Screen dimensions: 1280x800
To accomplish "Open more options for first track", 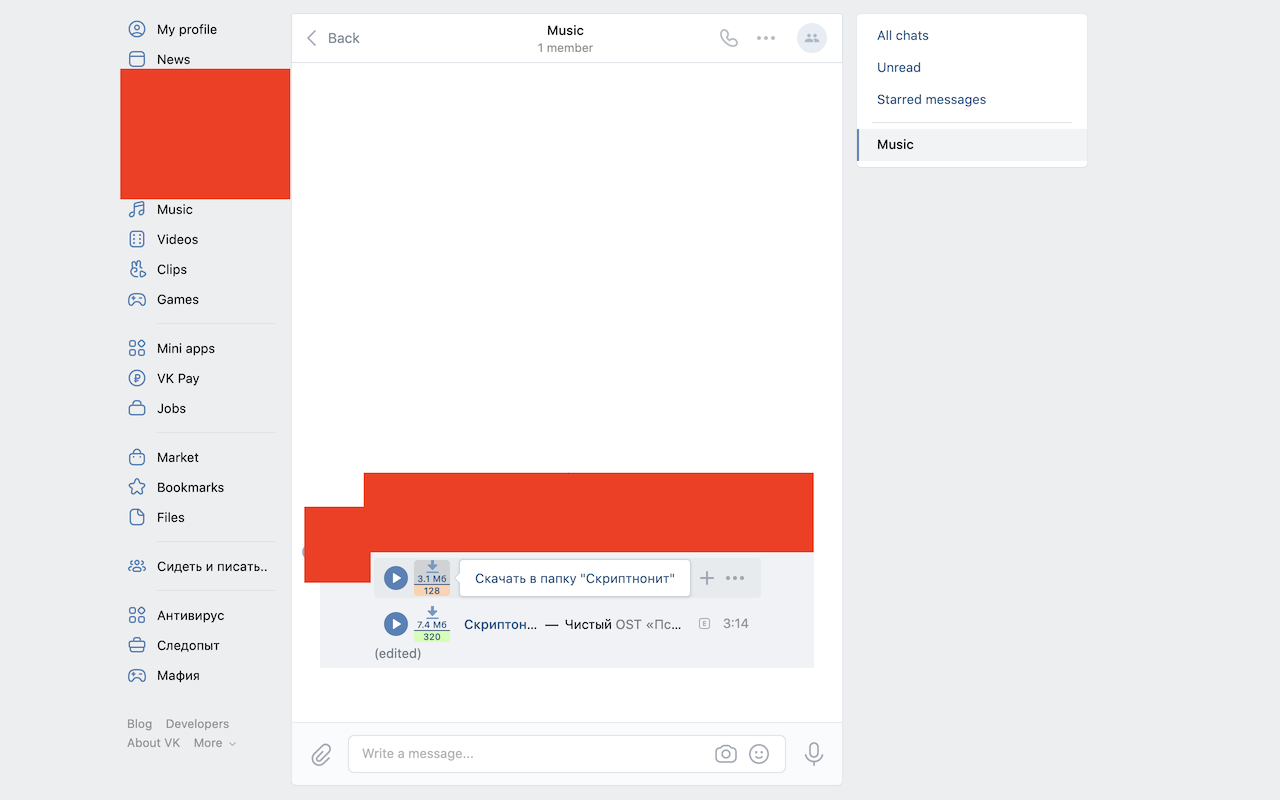I will pyautogui.click(x=735, y=578).
